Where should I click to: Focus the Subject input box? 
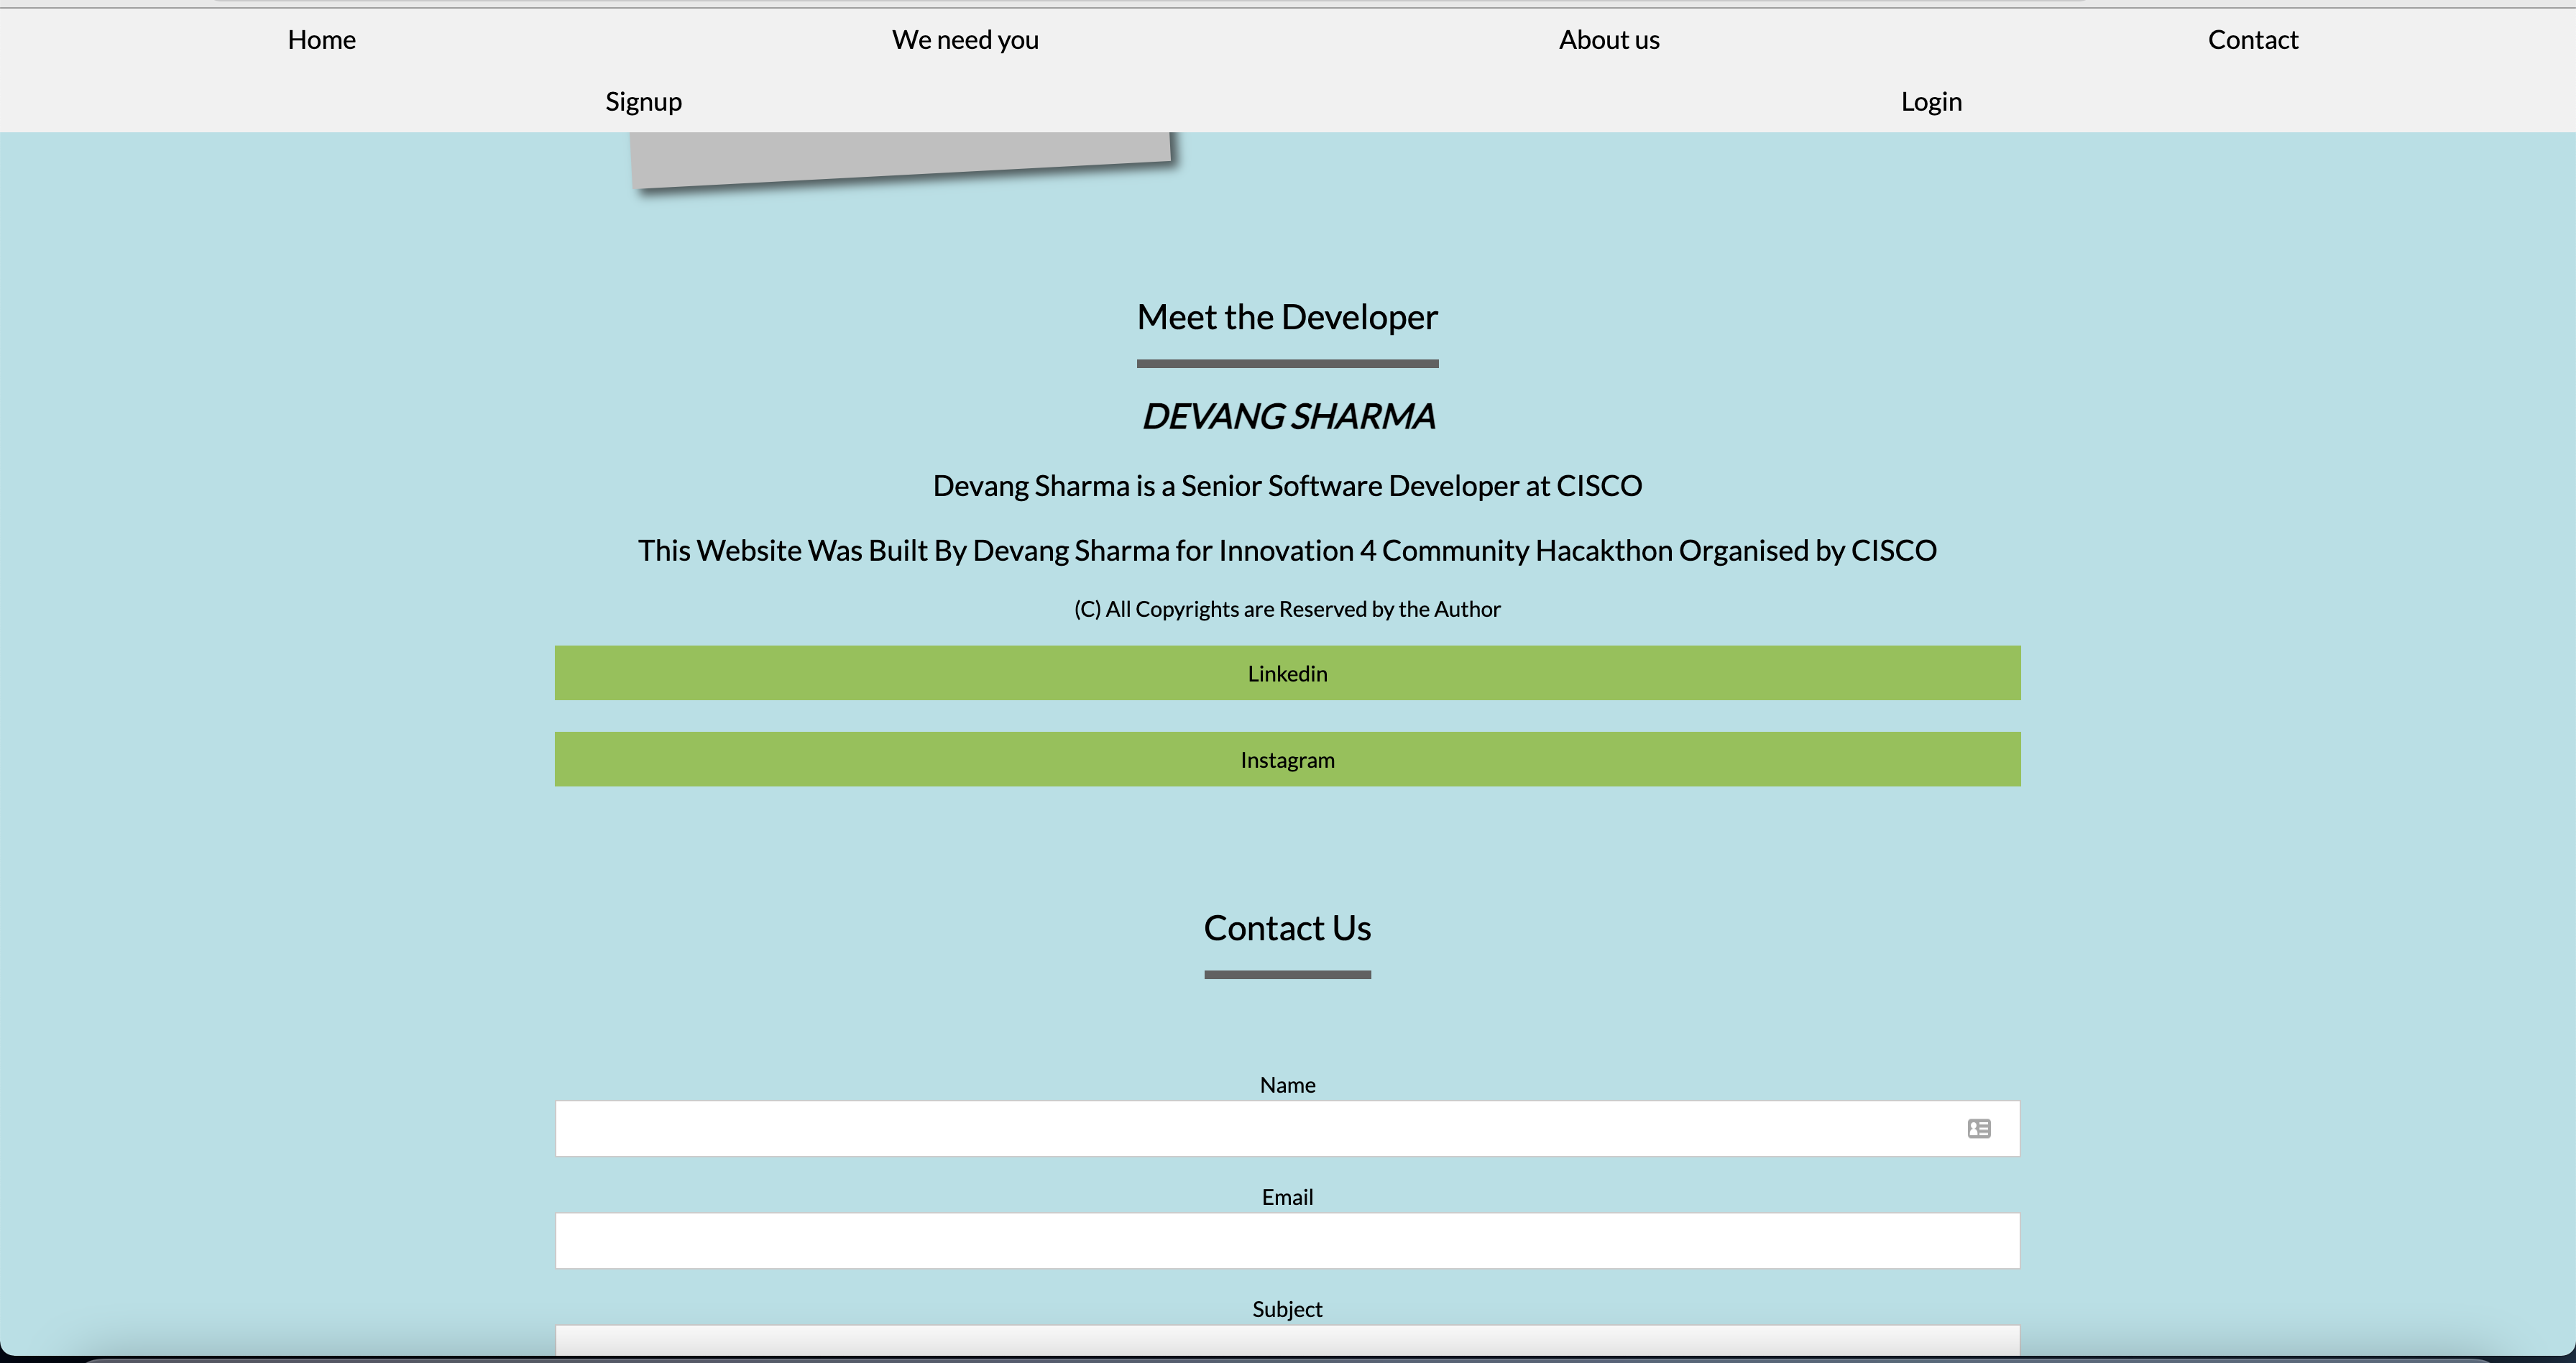[x=1287, y=1340]
